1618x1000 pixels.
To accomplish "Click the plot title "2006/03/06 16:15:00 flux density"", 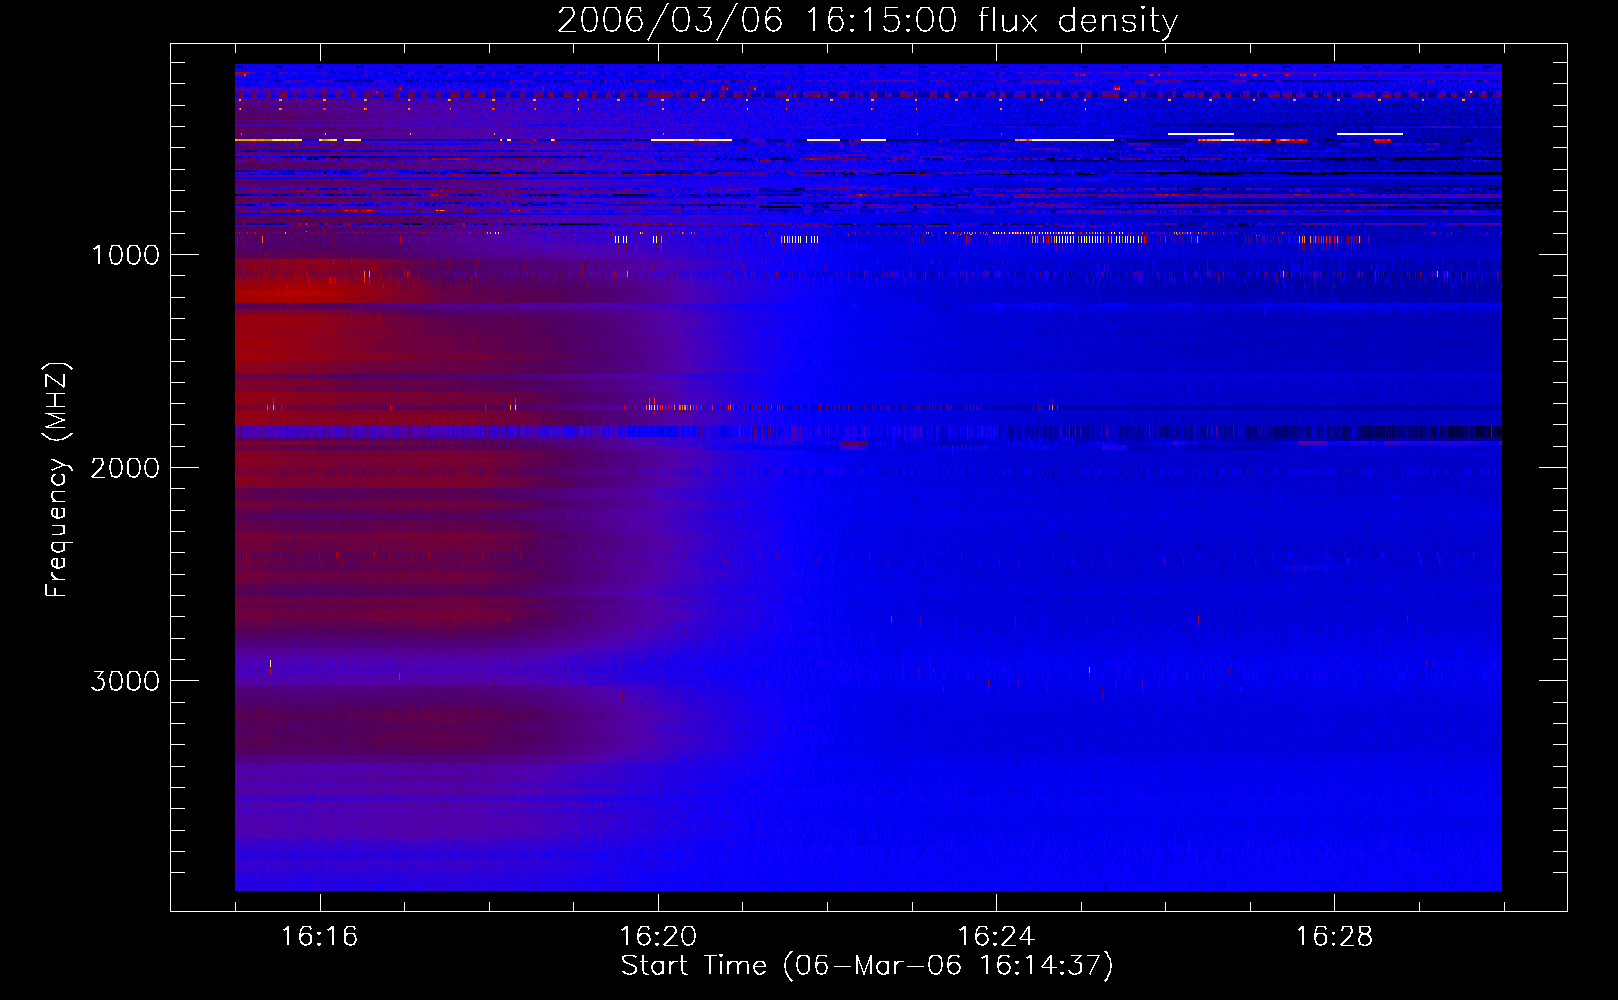I will coord(867,20).
